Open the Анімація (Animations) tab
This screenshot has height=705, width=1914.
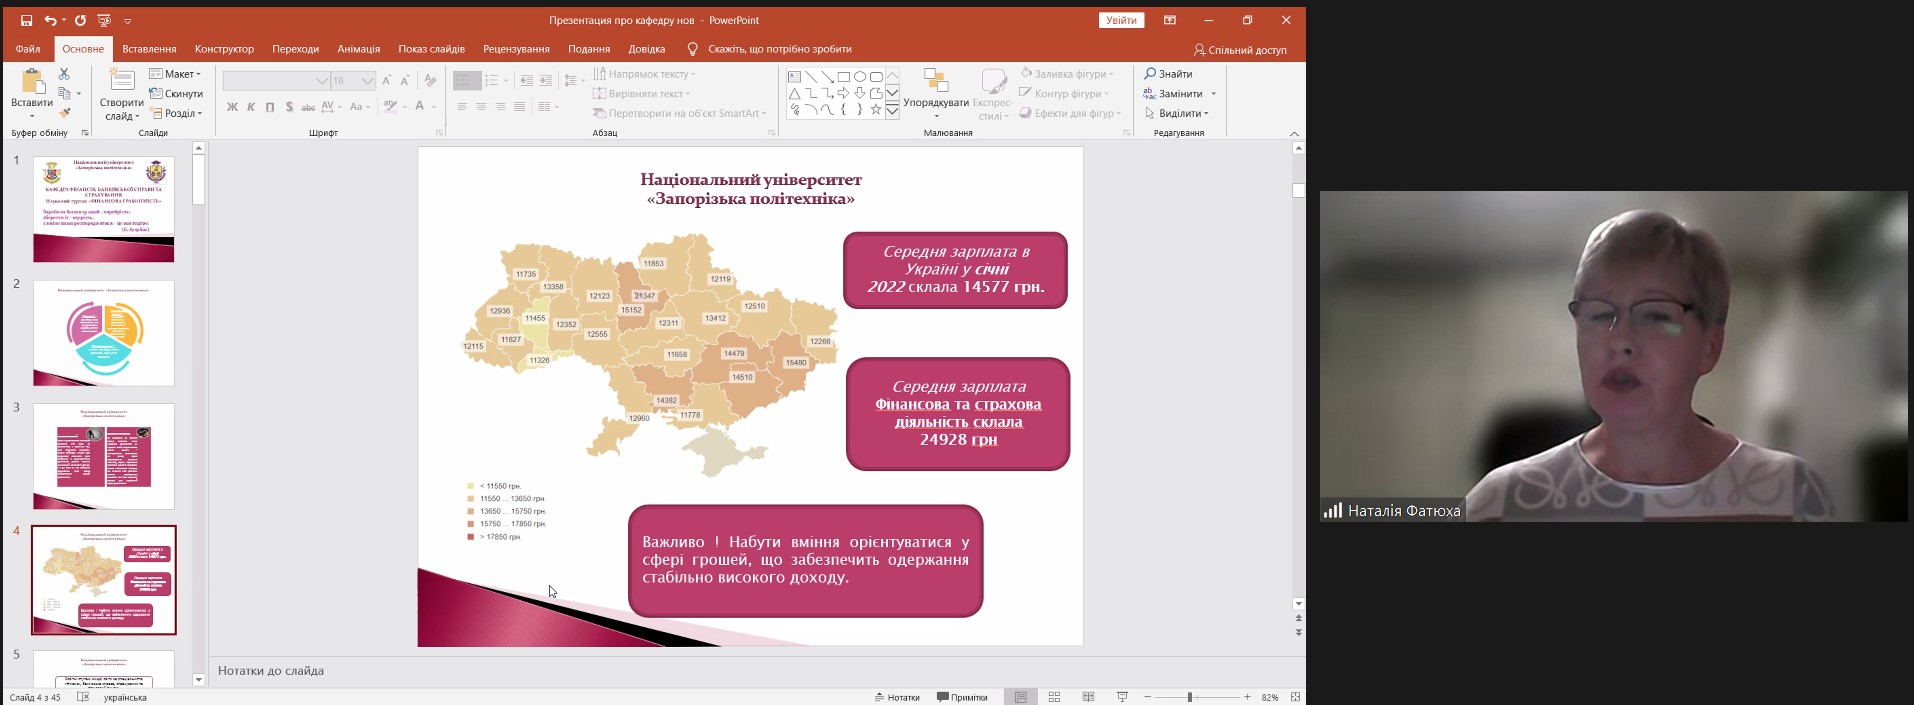(358, 49)
